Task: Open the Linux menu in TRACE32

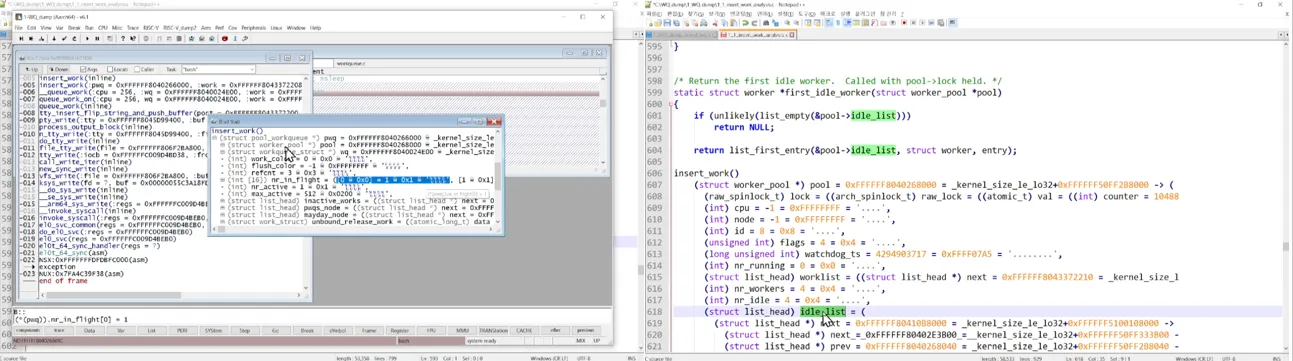Action: pos(276,28)
